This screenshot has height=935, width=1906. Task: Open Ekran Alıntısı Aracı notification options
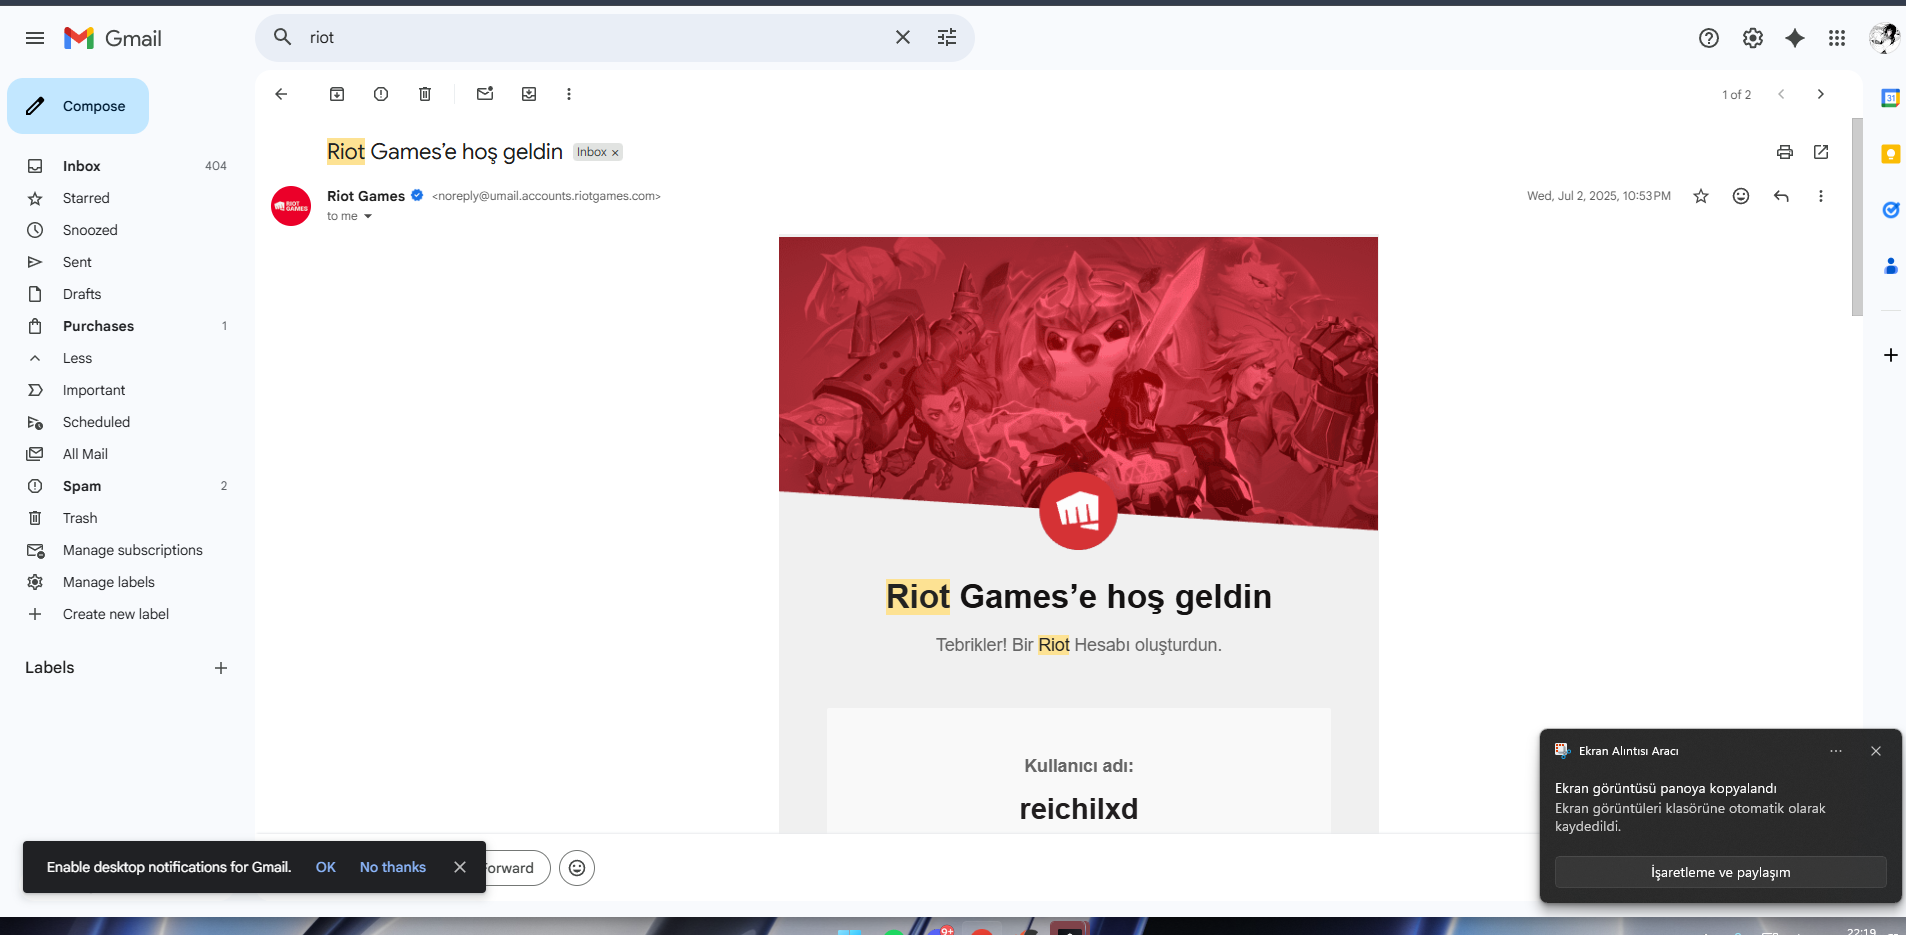click(1836, 751)
